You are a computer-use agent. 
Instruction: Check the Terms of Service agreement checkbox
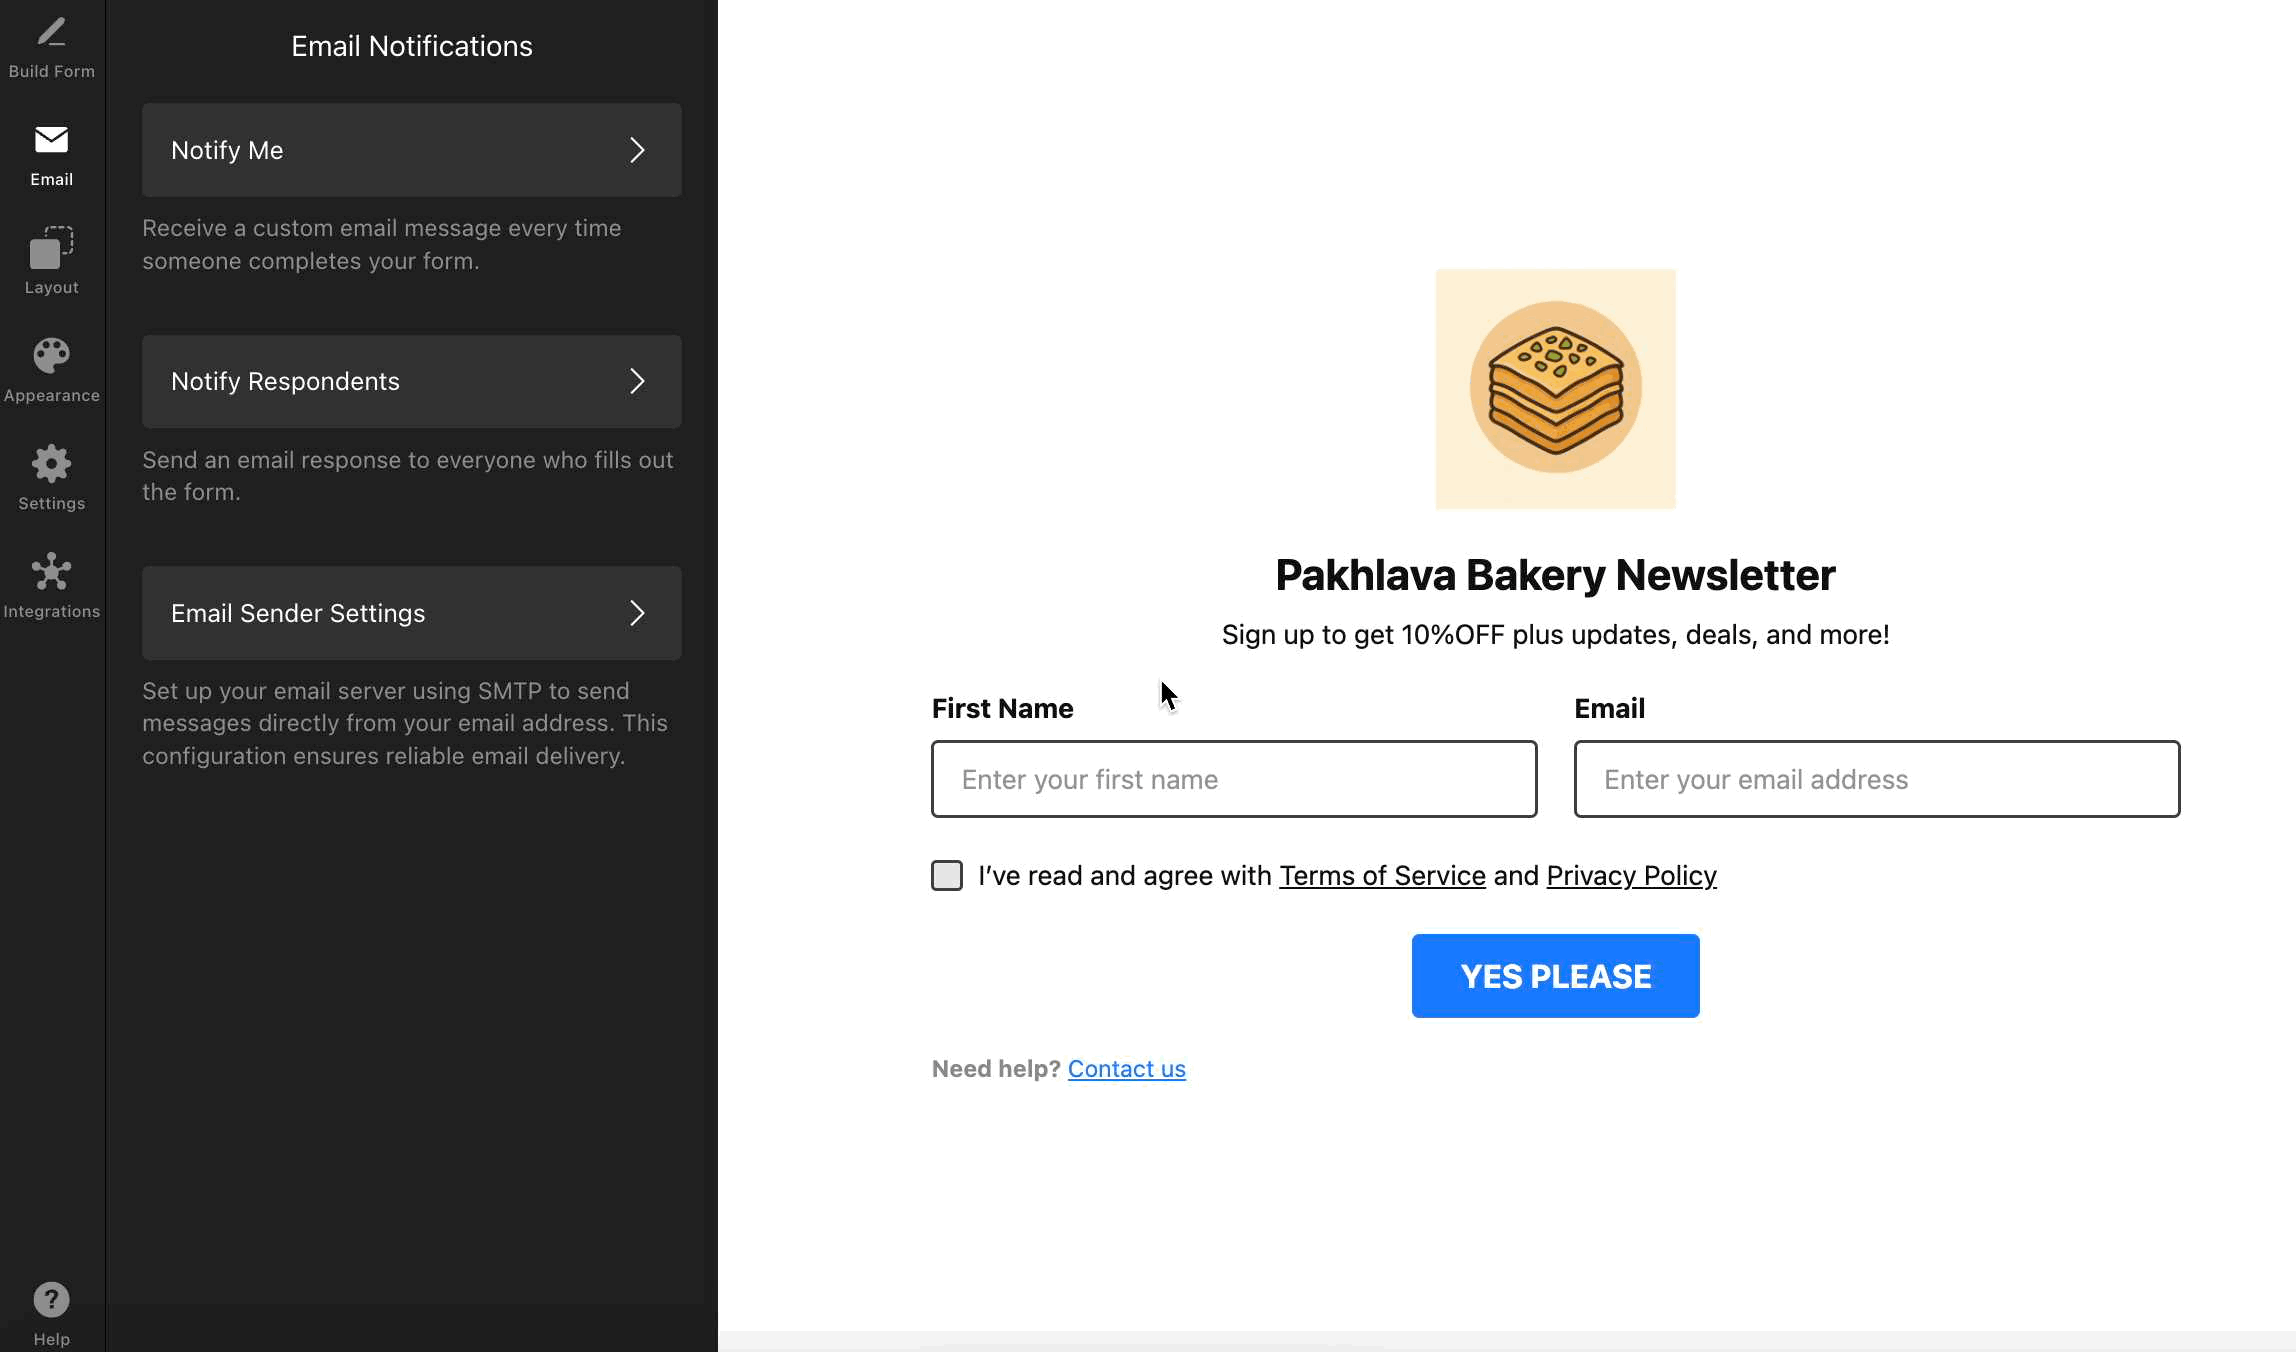tap(947, 875)
